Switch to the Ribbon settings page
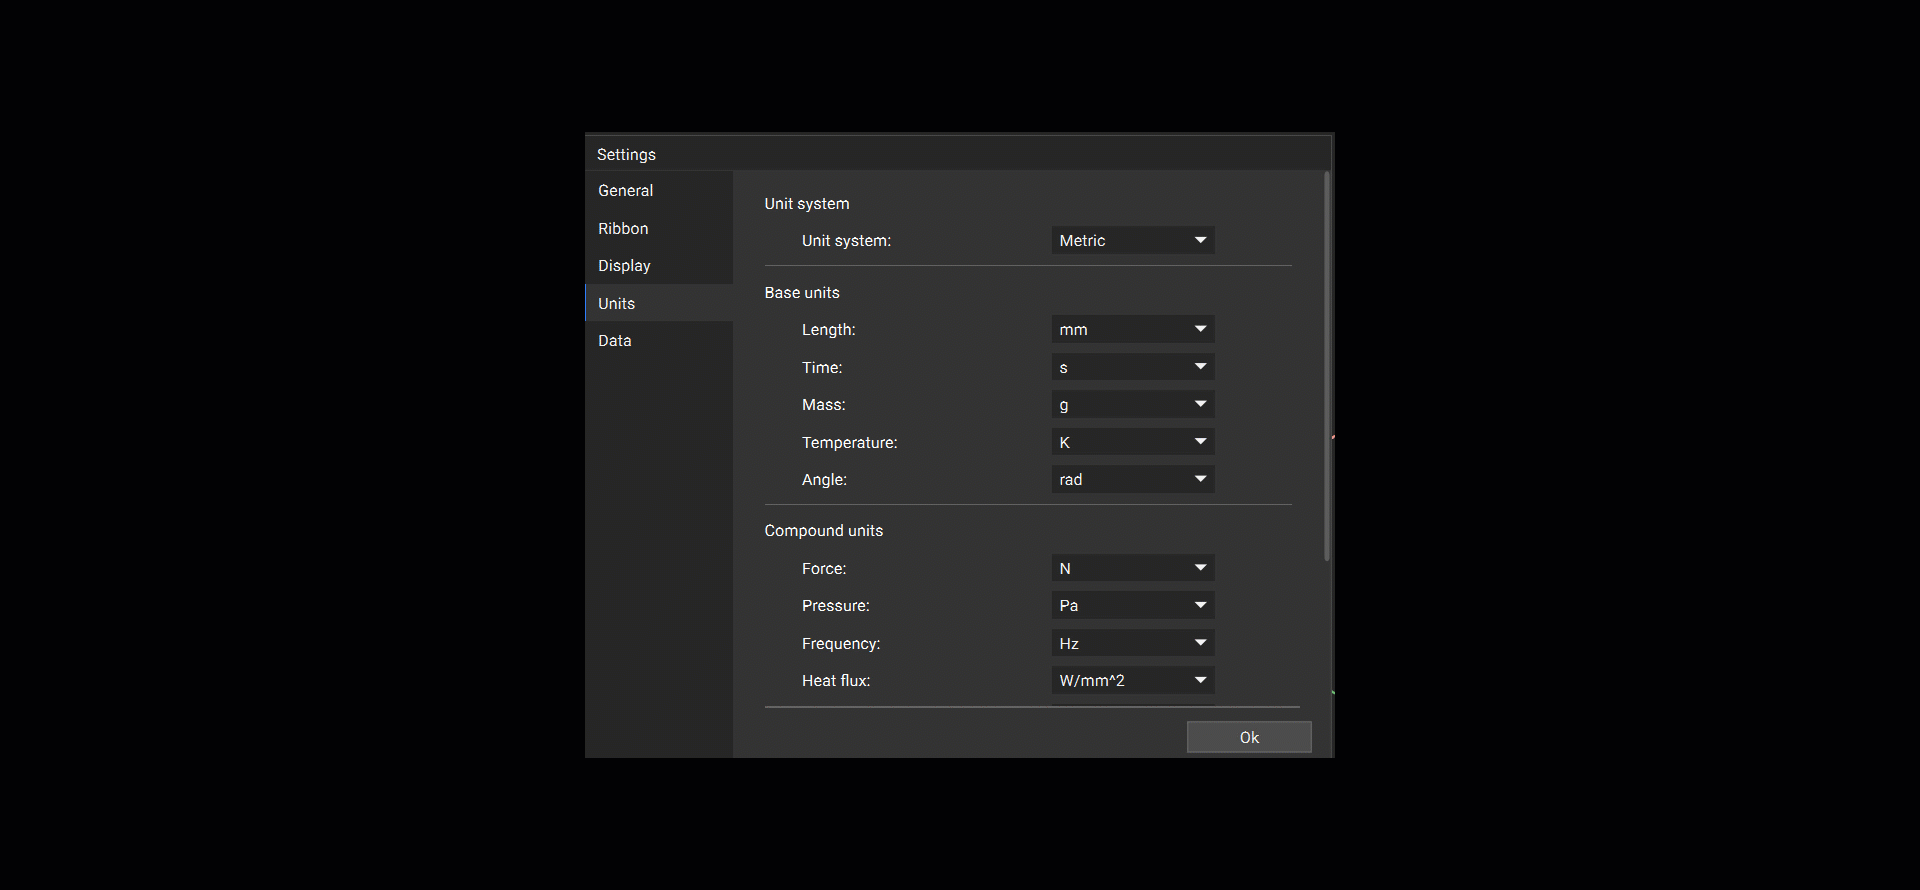Screen dimensions: 1920x890 coord(659,228)
